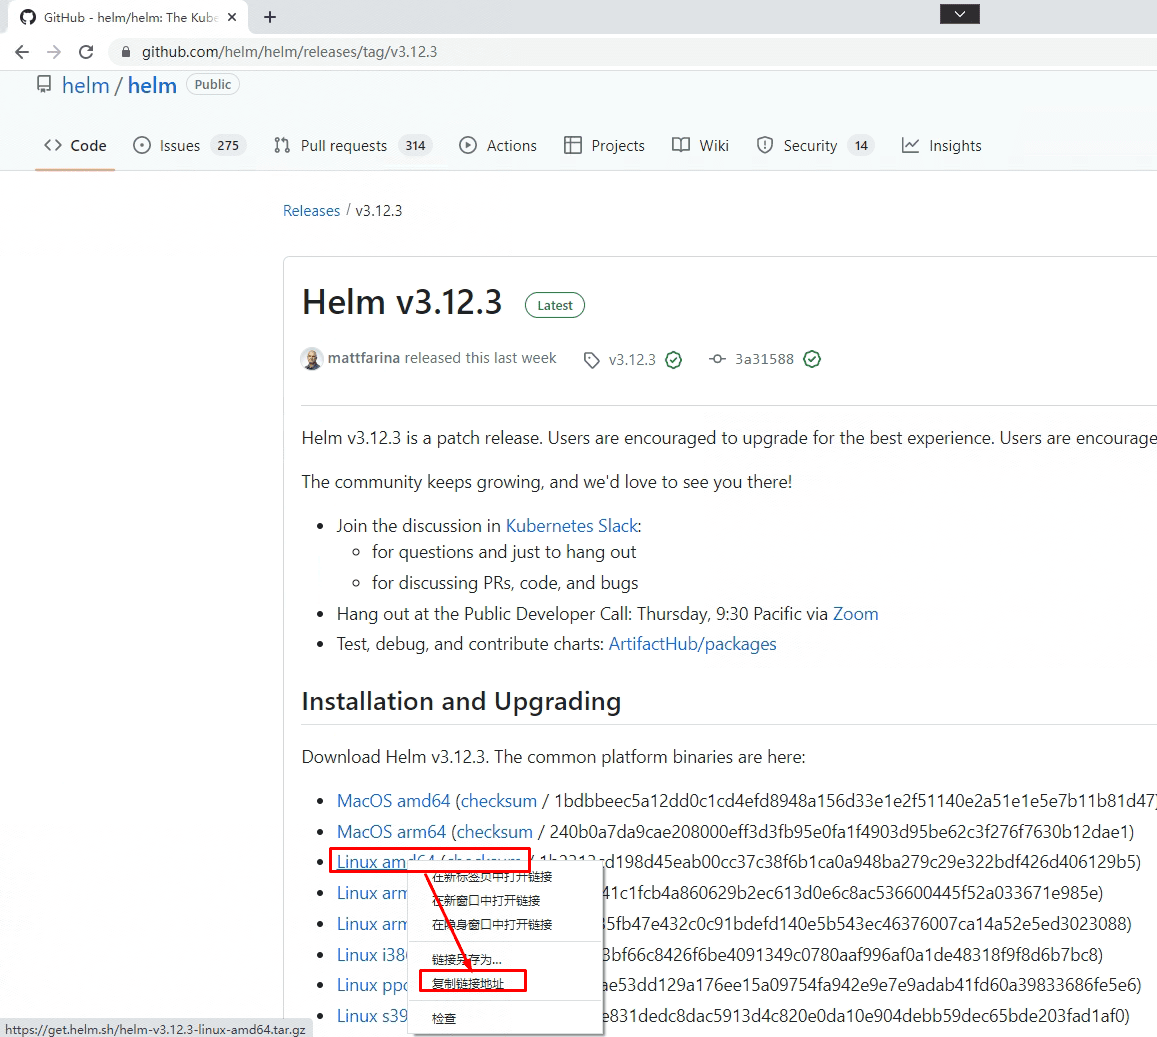This screenshot has height=1037, width=1157.
Task: Click the Security shield icon
Action: 764,145
